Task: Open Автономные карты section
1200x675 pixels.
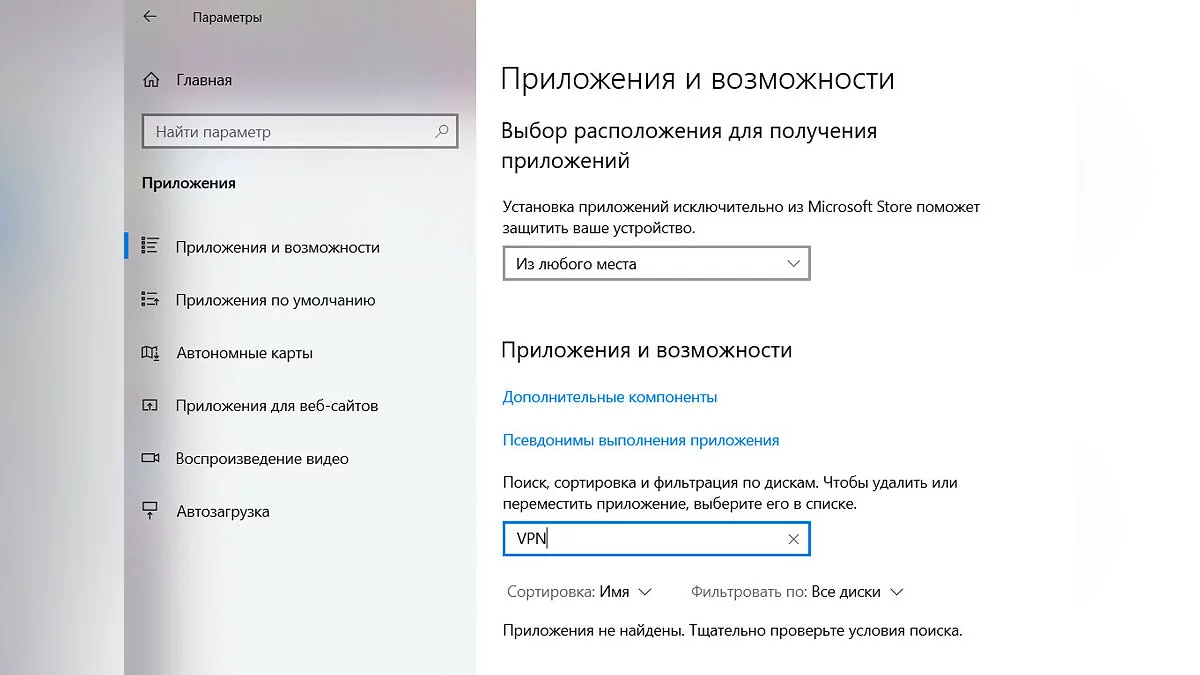Action: click(244, 353)
